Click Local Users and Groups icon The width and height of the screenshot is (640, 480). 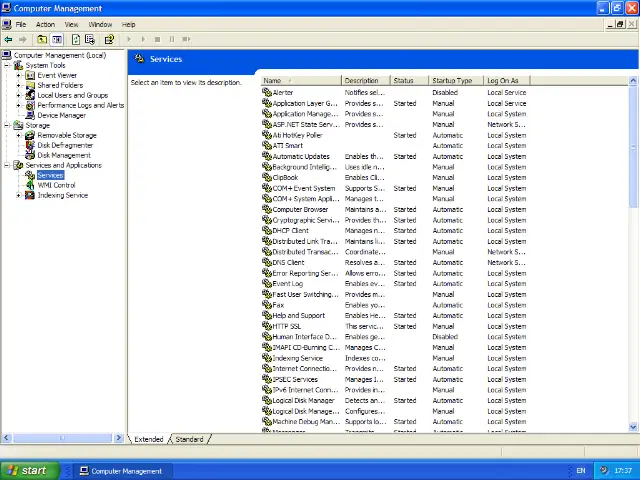pos(30,95)
